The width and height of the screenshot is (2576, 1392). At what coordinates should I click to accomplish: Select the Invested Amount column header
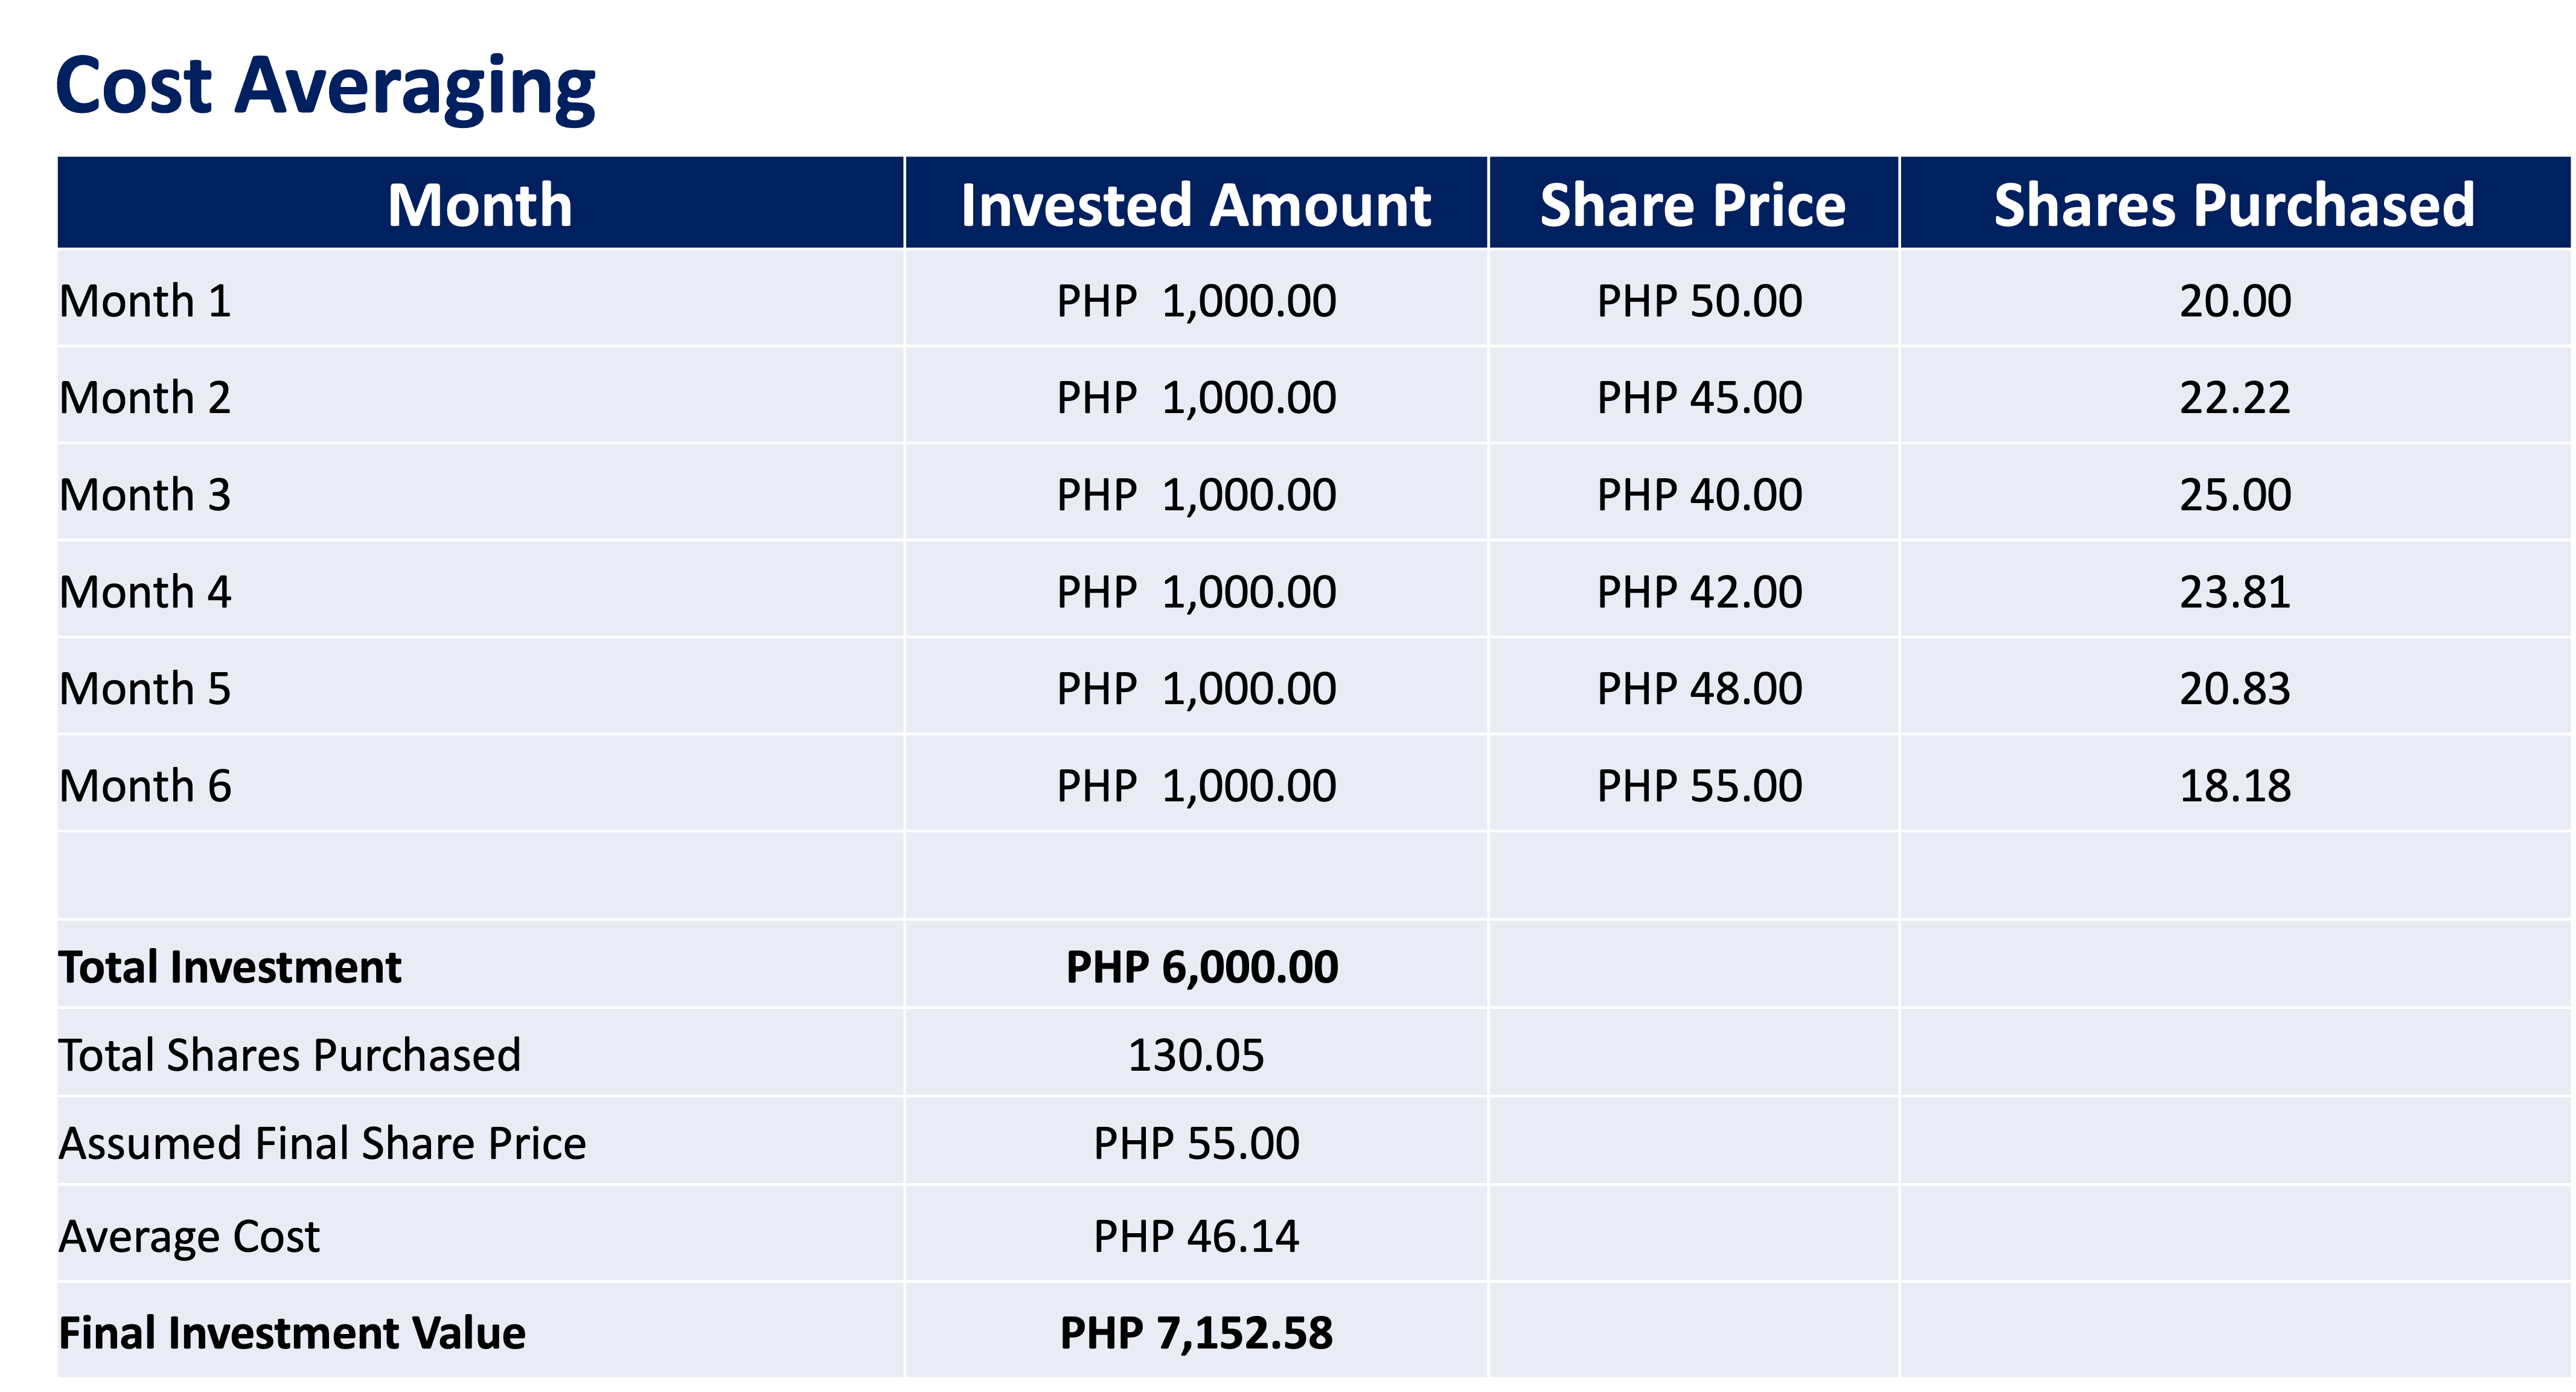click(1196, 204)
